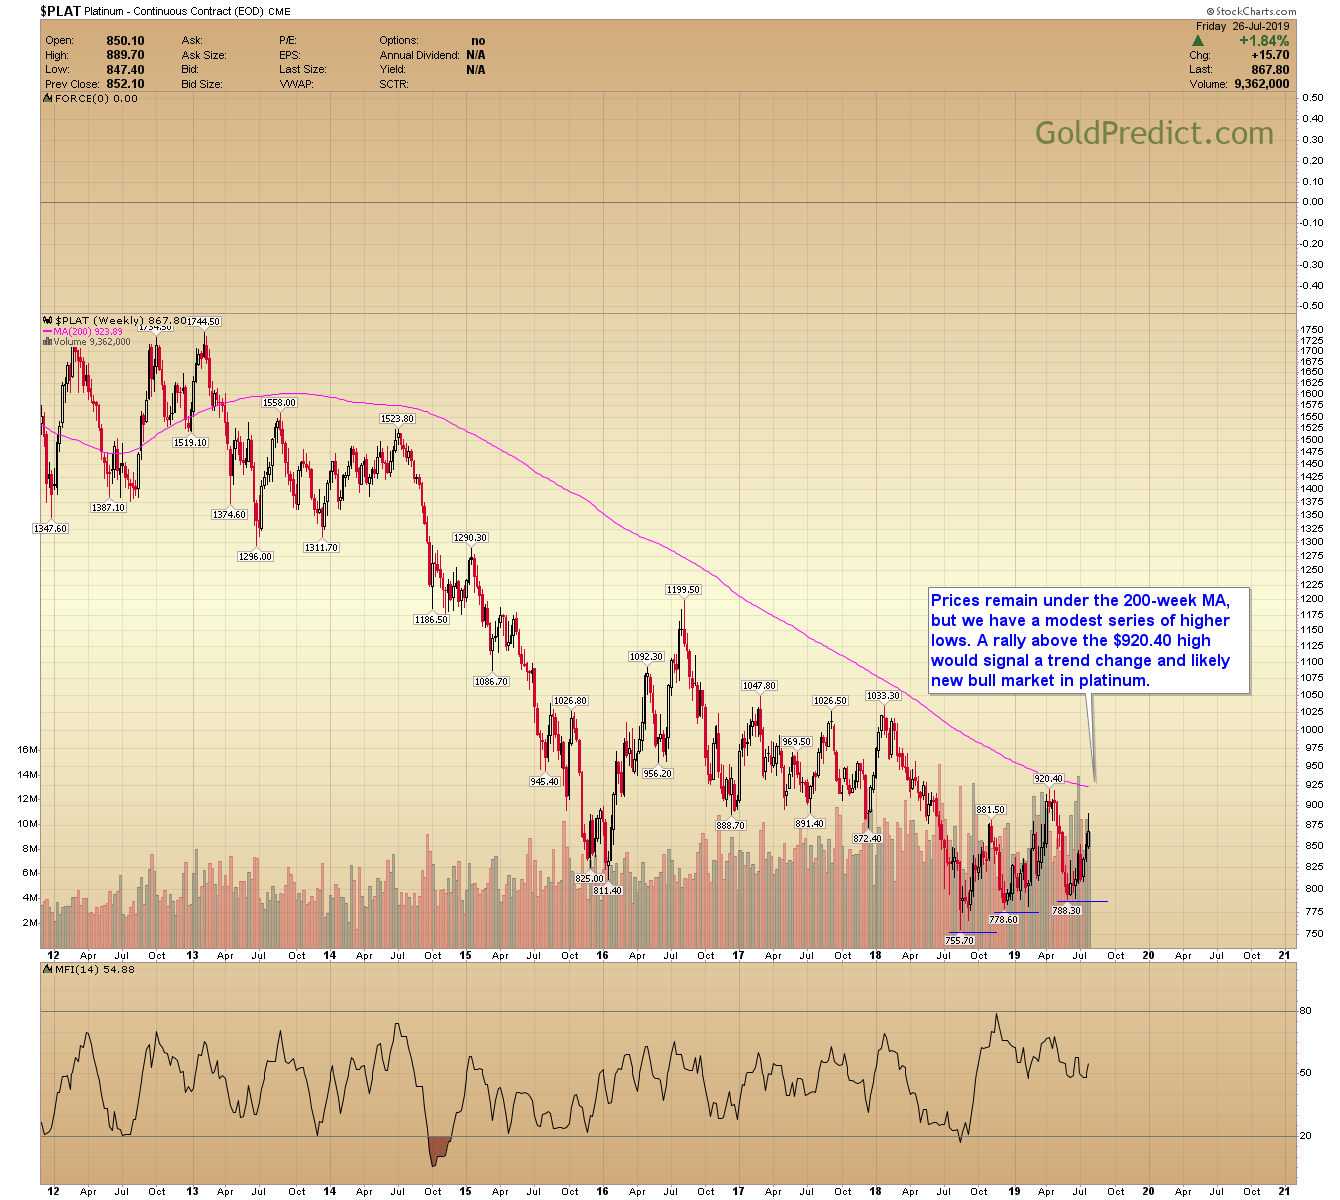Click the 1523.80 high price label
Viewport: 1340px width, 1200px height.
coord(397,418)
